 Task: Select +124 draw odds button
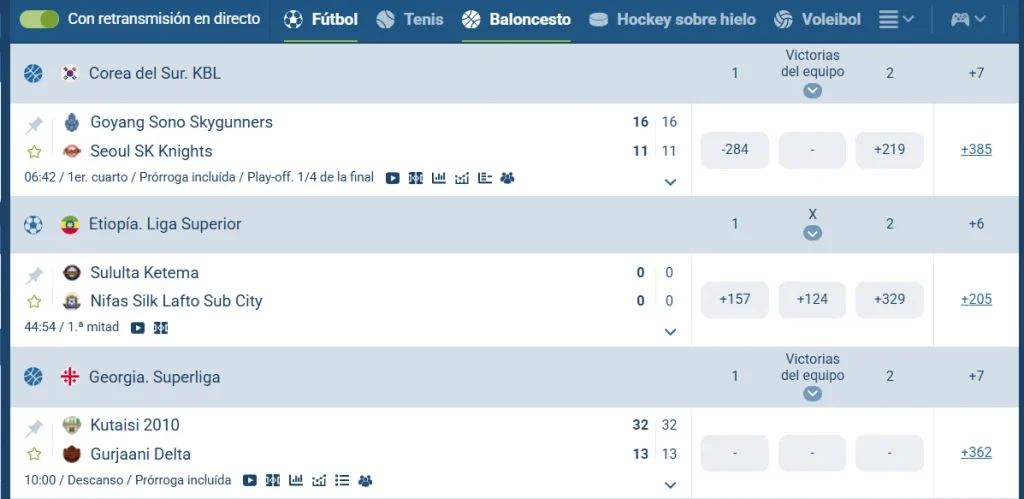812,299
